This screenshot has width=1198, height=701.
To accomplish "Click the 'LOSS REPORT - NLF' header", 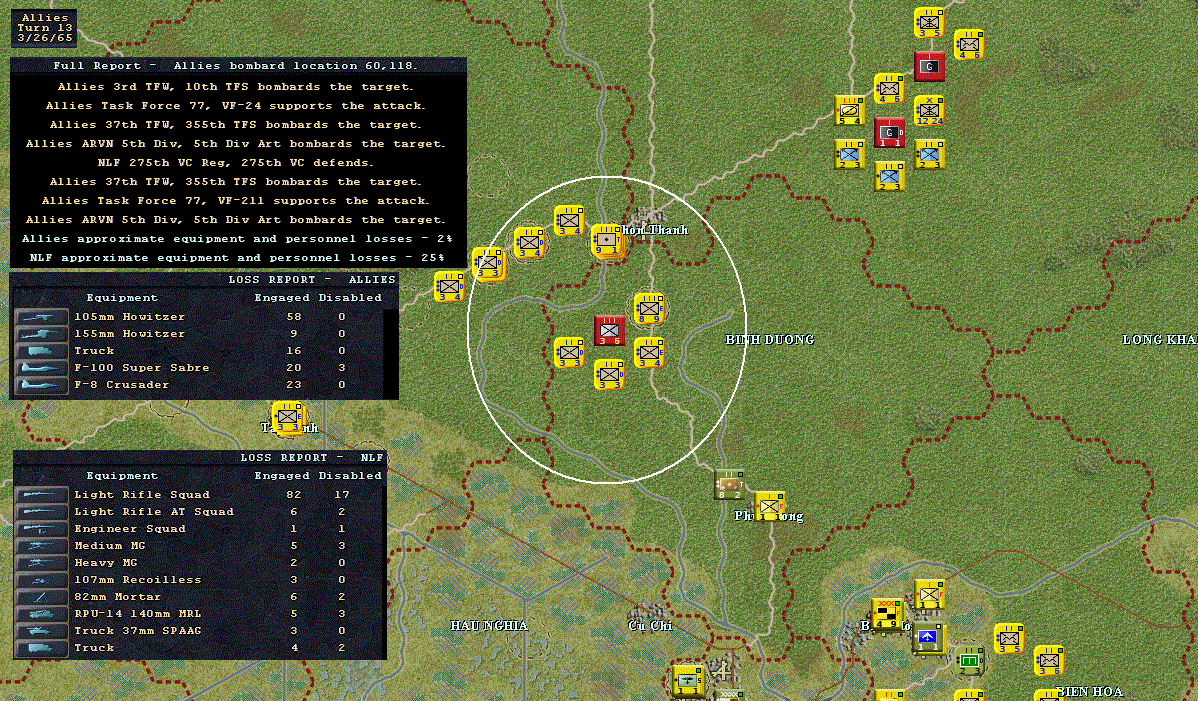I will coord(312,457).
